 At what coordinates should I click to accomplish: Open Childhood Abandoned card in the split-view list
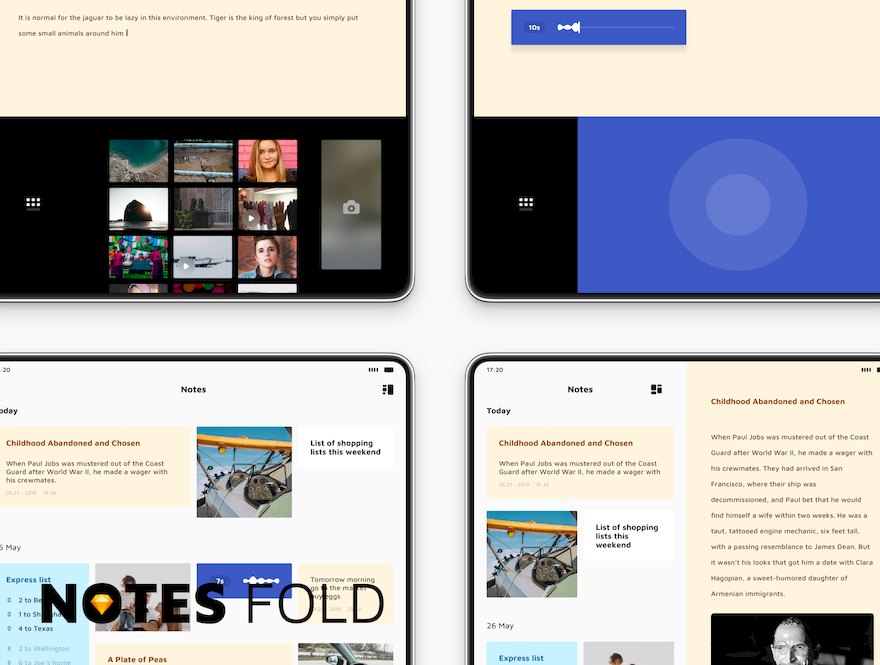point(580,463)
